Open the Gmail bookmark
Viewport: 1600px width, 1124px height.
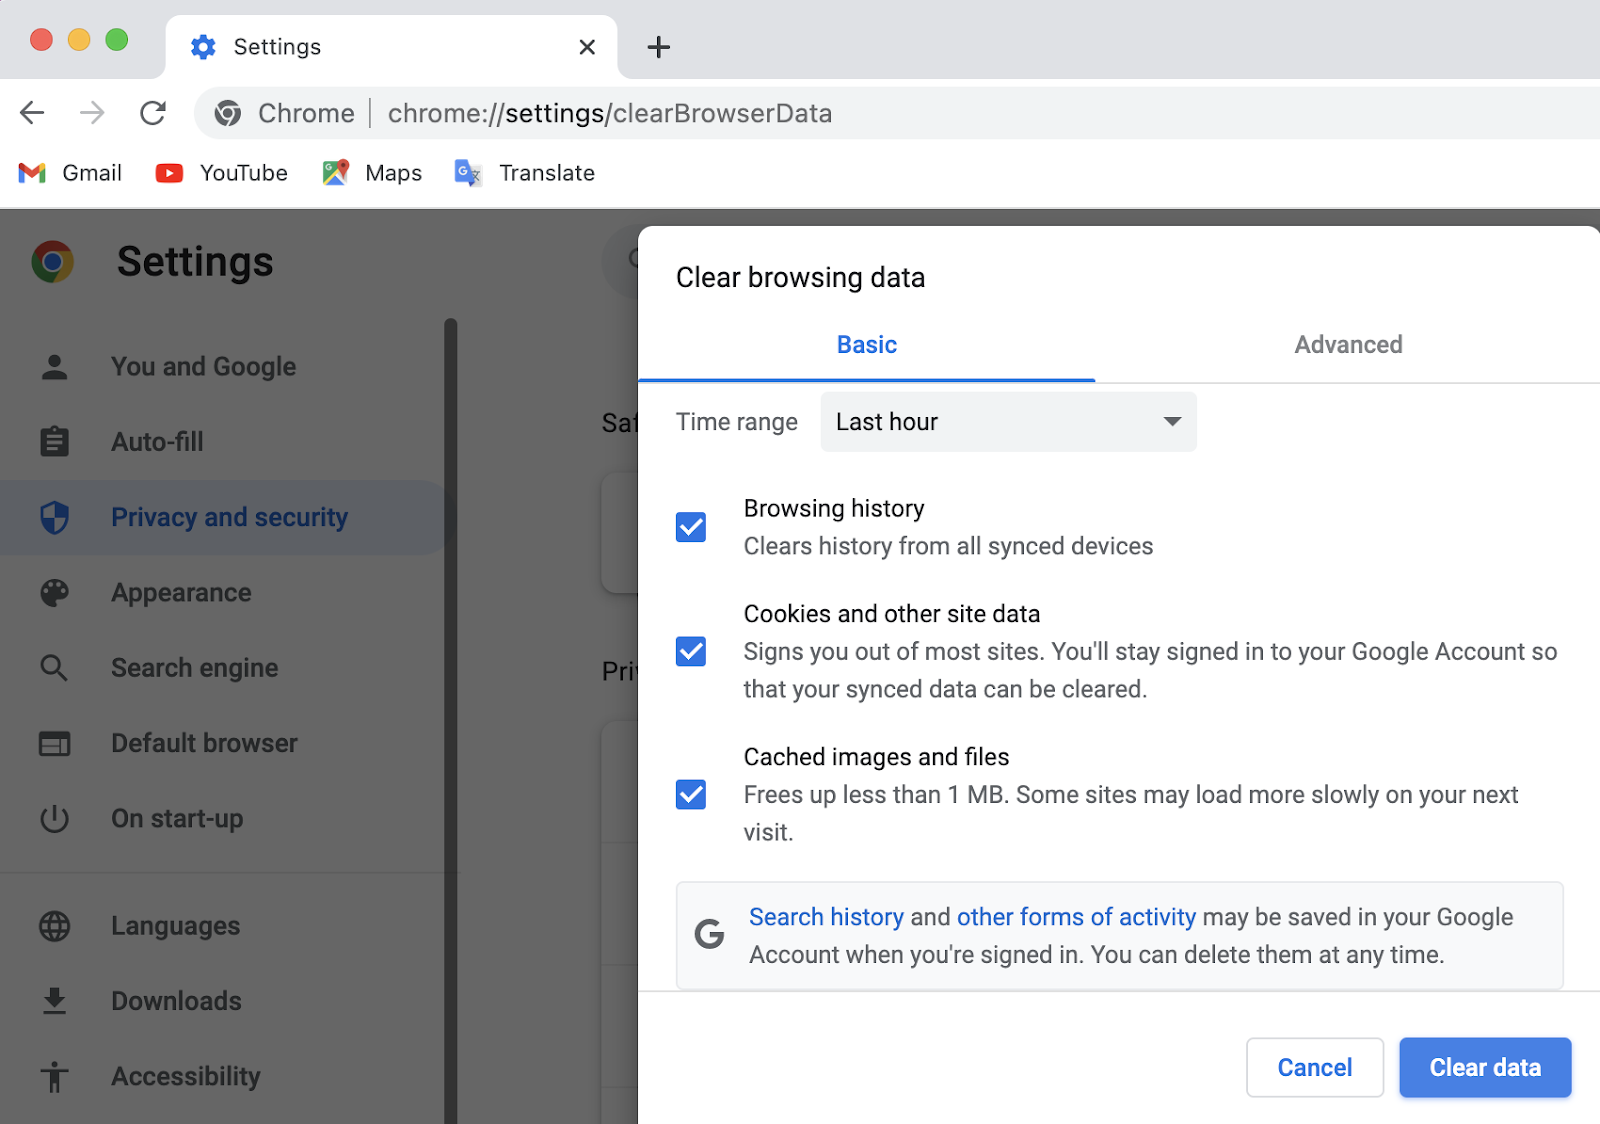pyautogui.click(x=70, y=173)
